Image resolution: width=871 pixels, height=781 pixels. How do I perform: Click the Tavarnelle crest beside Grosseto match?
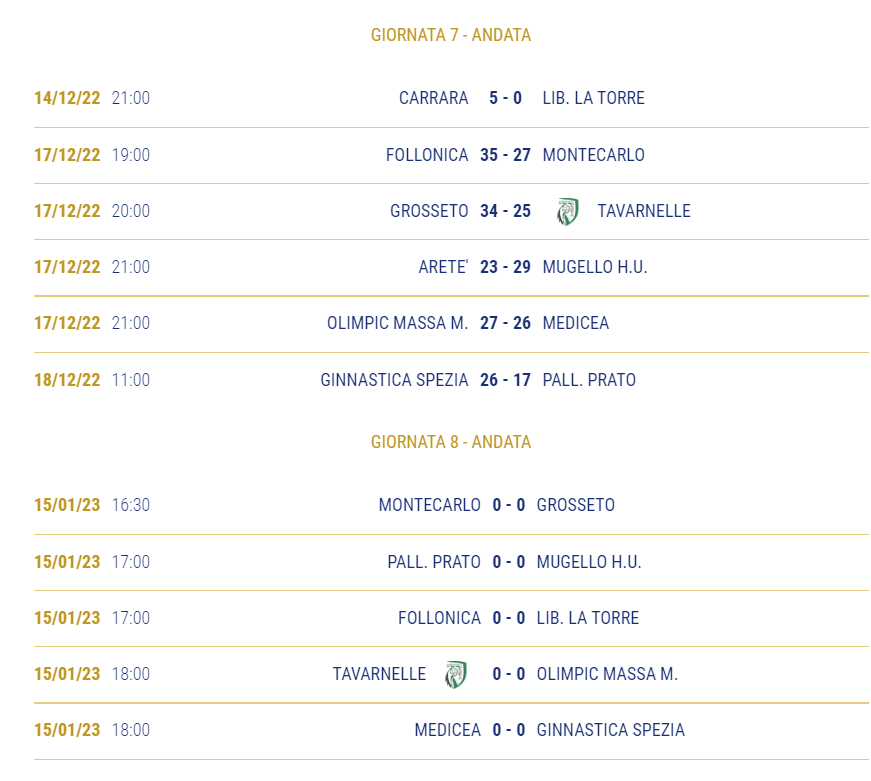tap(568, 212)
